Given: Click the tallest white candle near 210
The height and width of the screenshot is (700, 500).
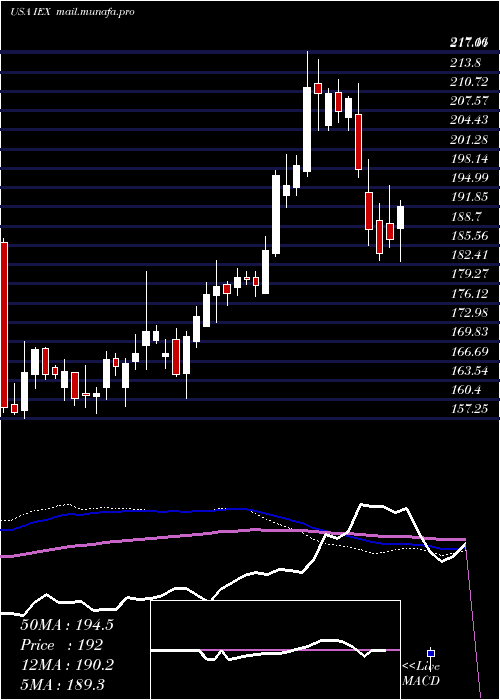Looking at the screenshot, I should (307, 129).
